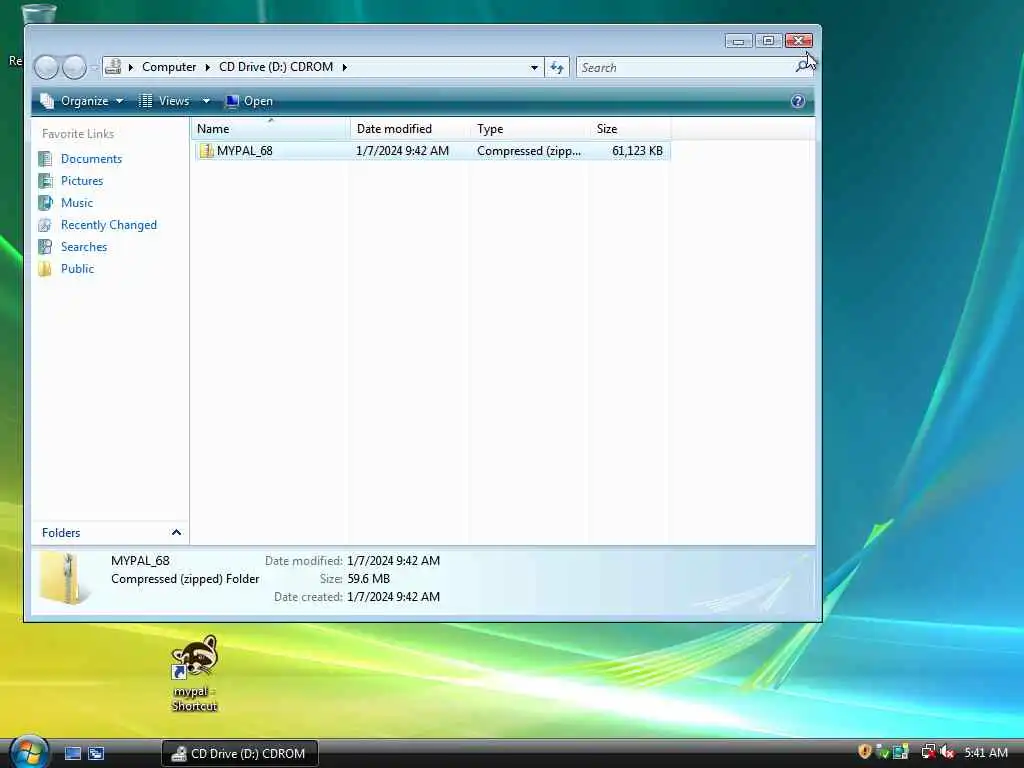
Task: Click the large zip folder preview icon
Action: coord(65,578)
